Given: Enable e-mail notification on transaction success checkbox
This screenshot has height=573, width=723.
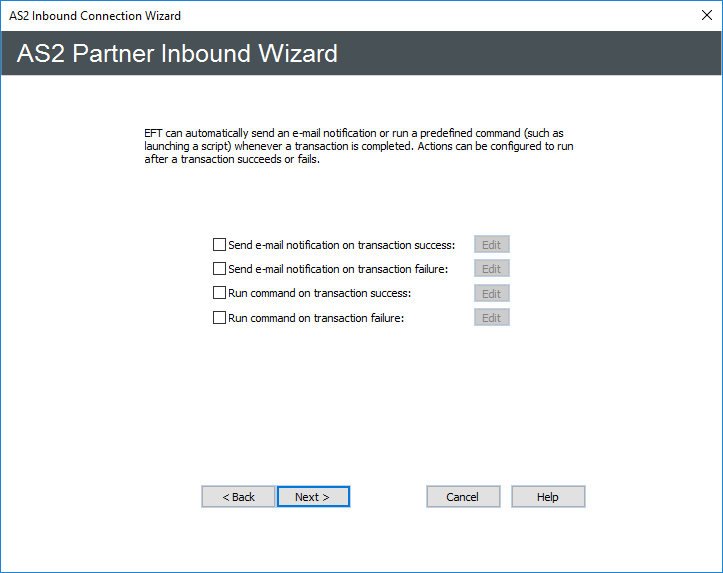Looking at the screenshot, I should 220,244.
